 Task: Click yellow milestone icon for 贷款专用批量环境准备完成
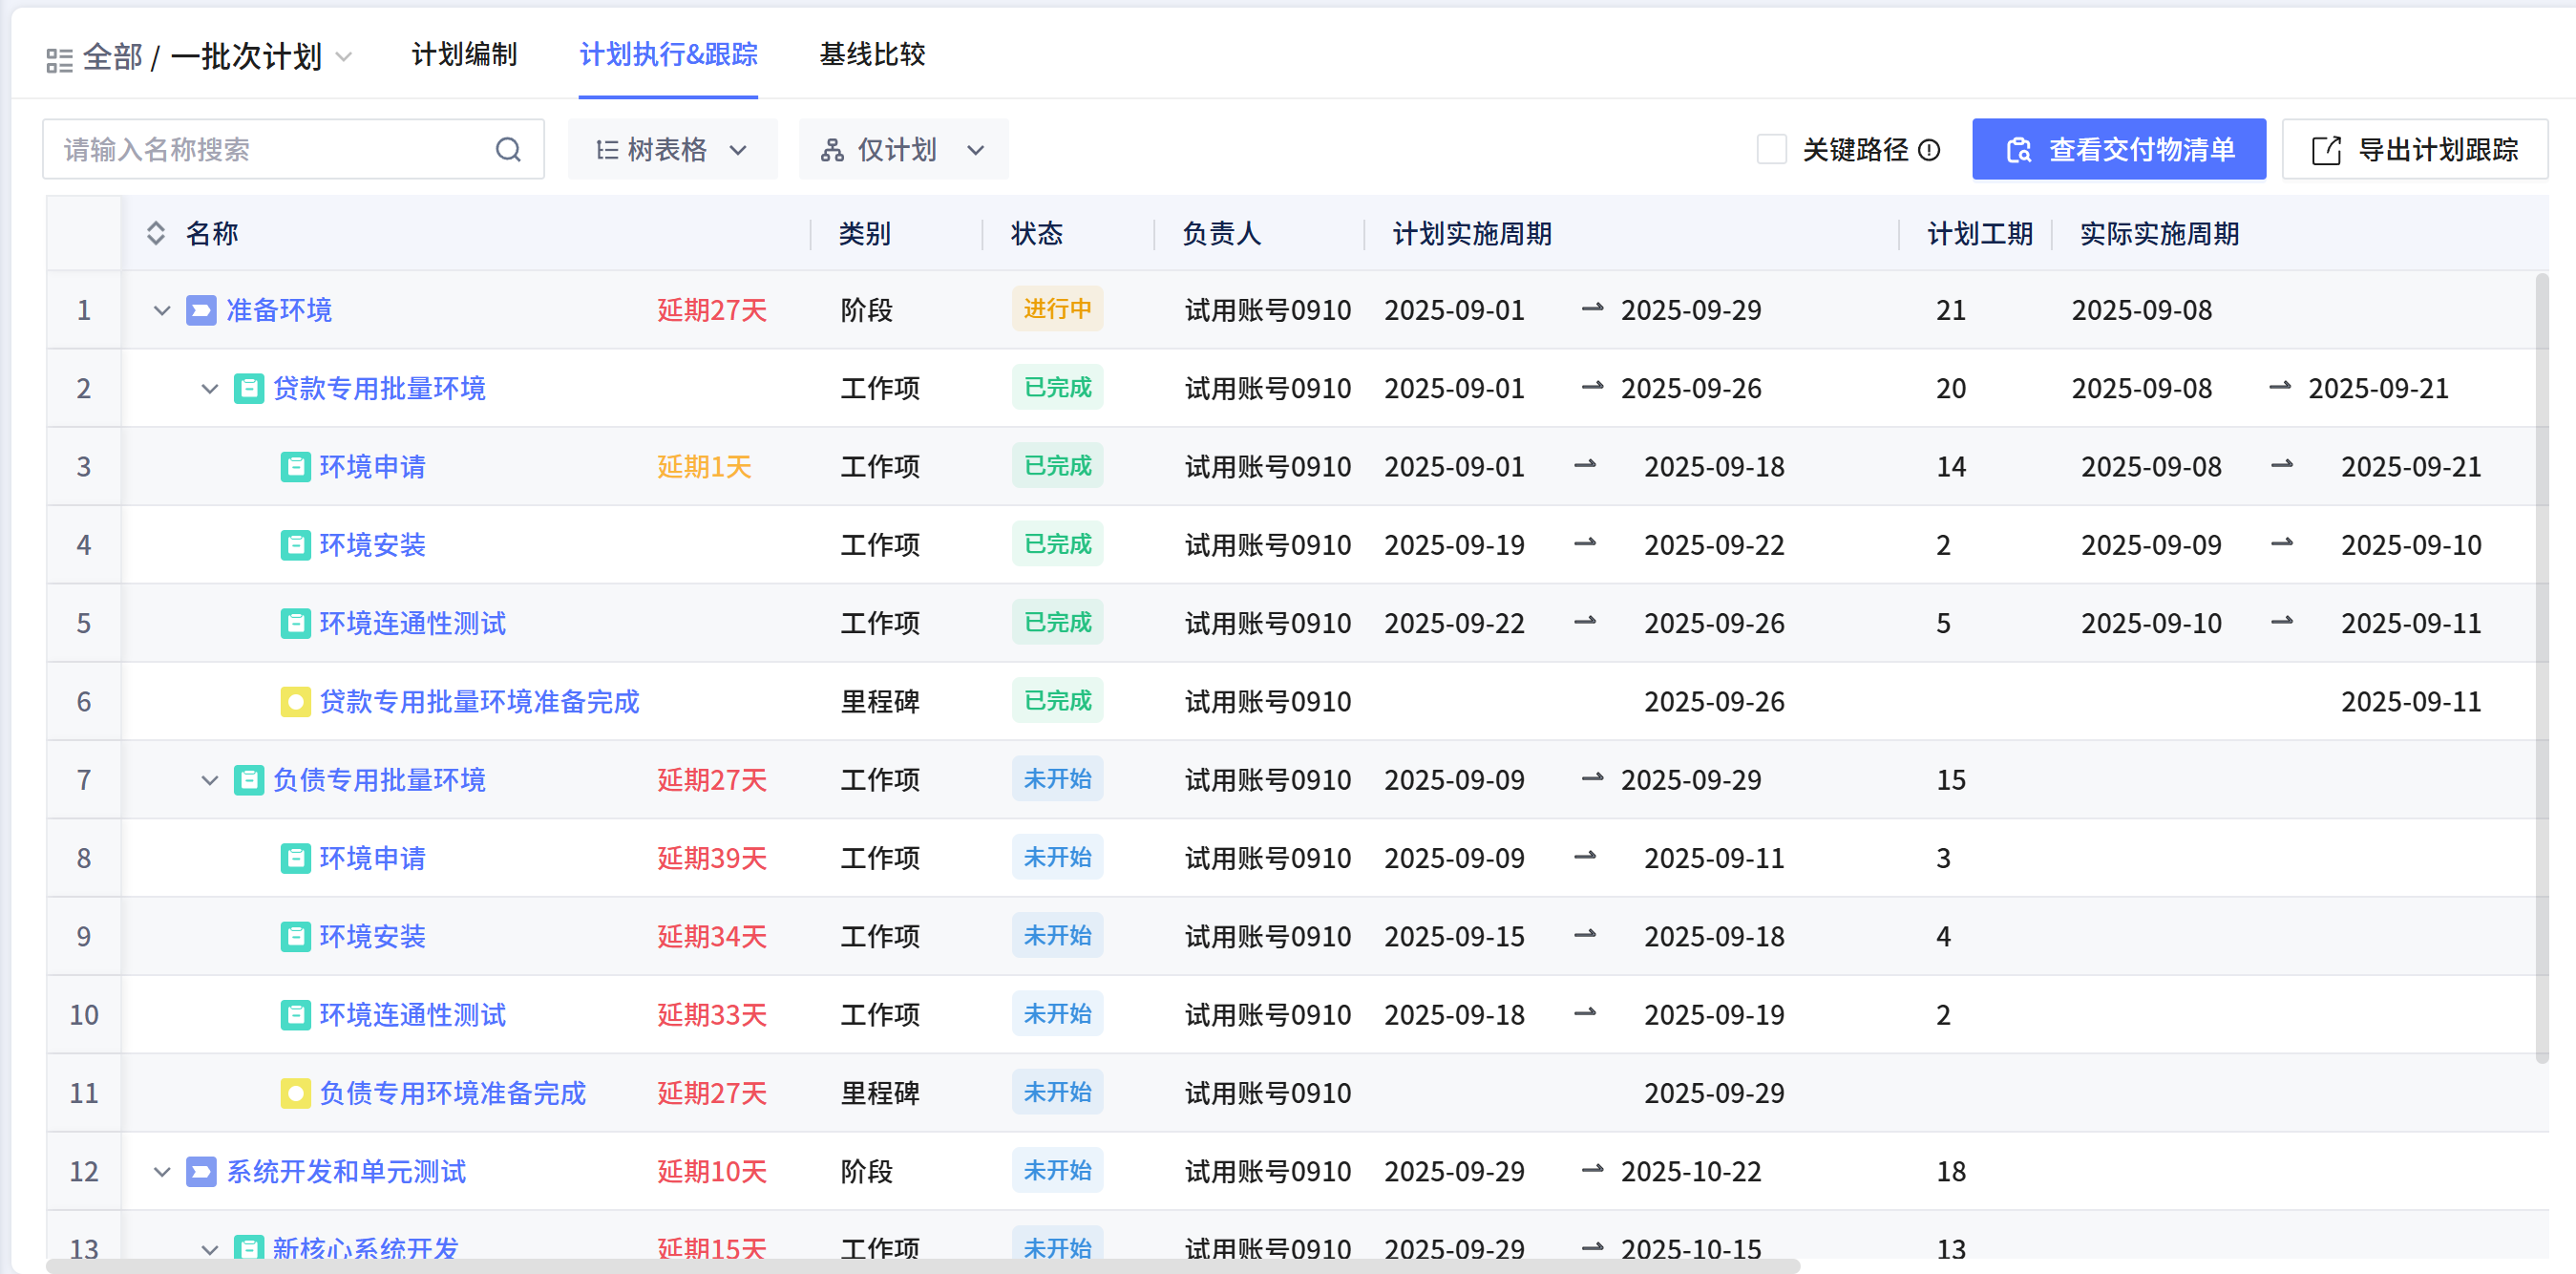coord(295,702)
